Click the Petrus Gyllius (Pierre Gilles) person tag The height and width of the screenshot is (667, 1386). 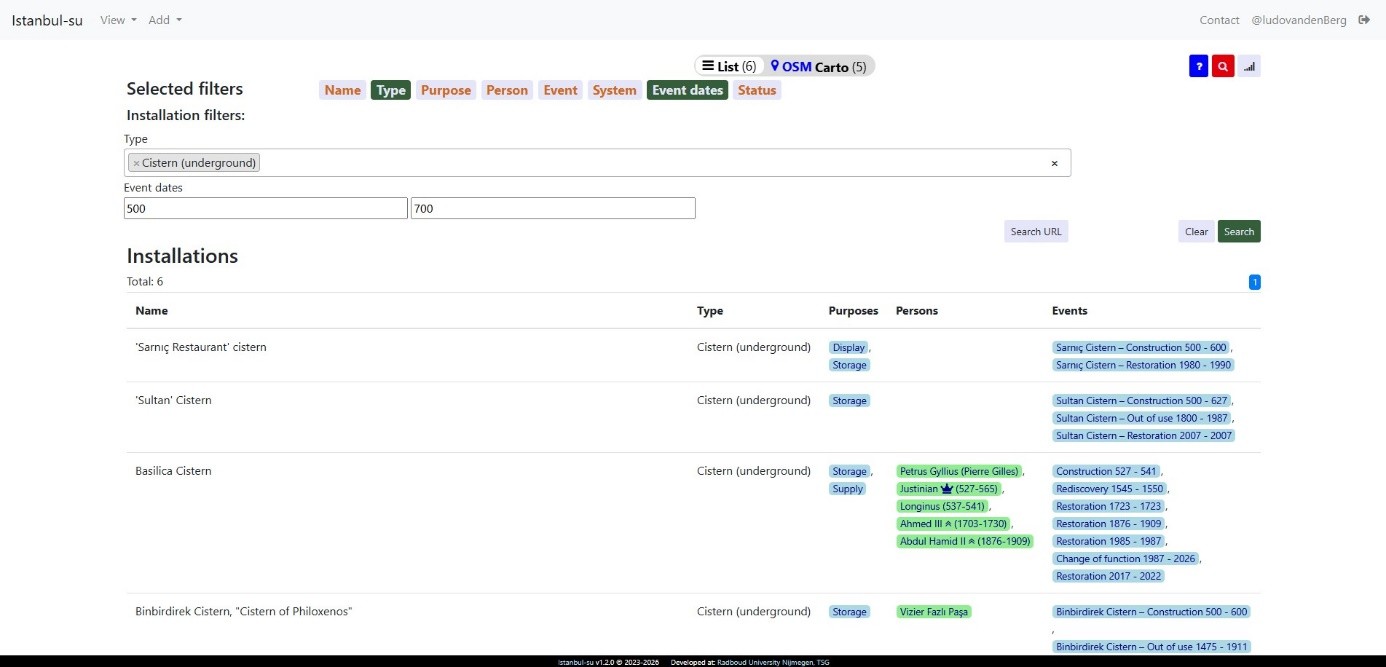[959, 471]
